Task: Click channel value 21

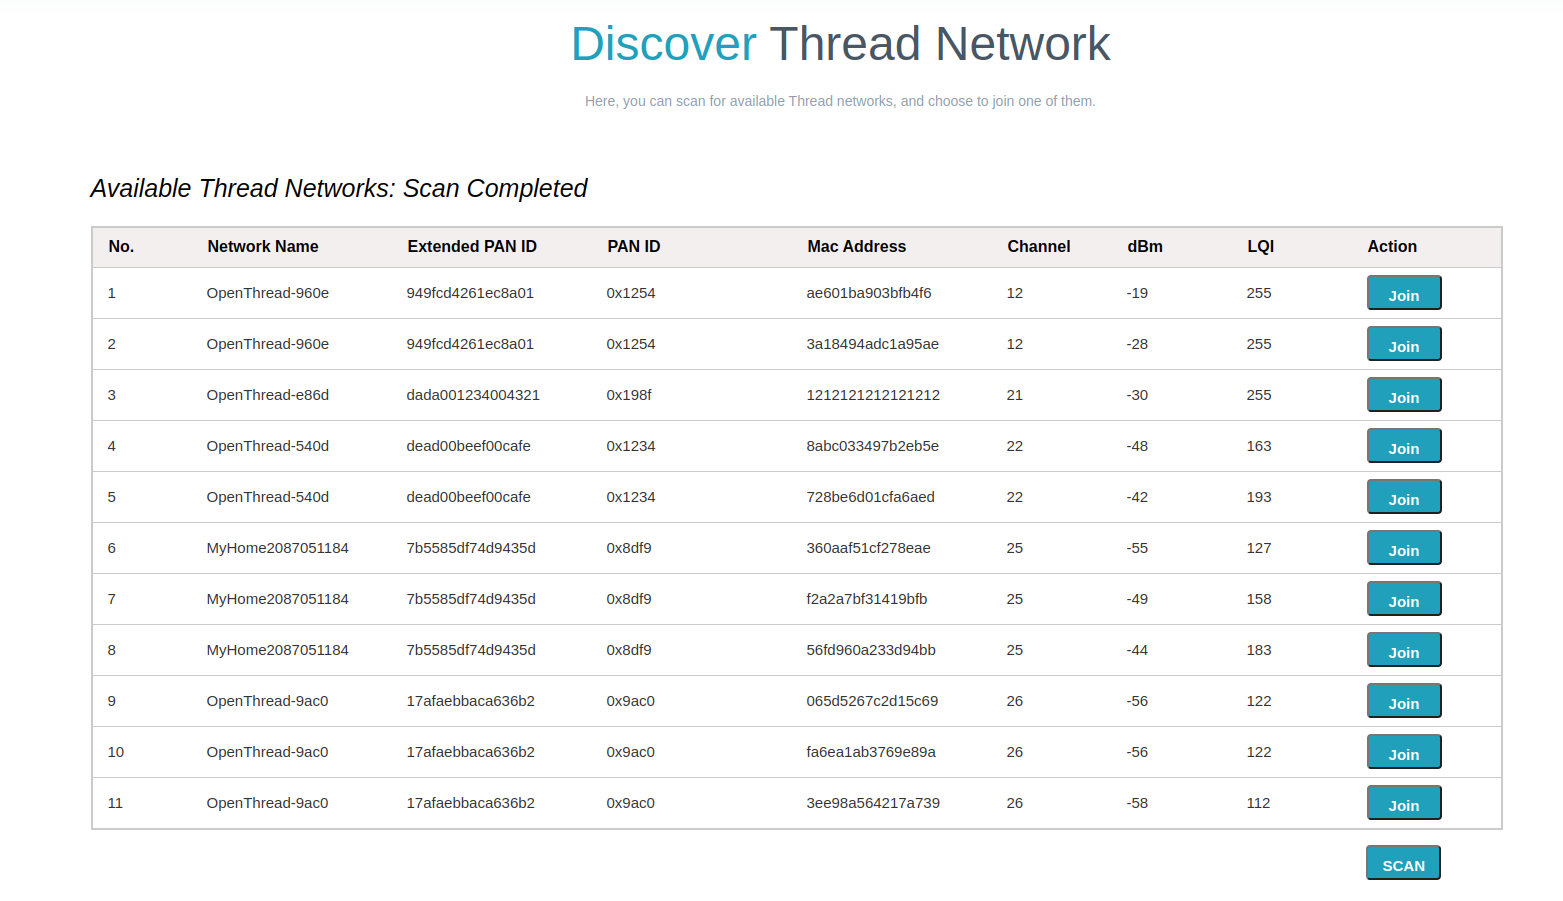Action: pos(1015,395)
